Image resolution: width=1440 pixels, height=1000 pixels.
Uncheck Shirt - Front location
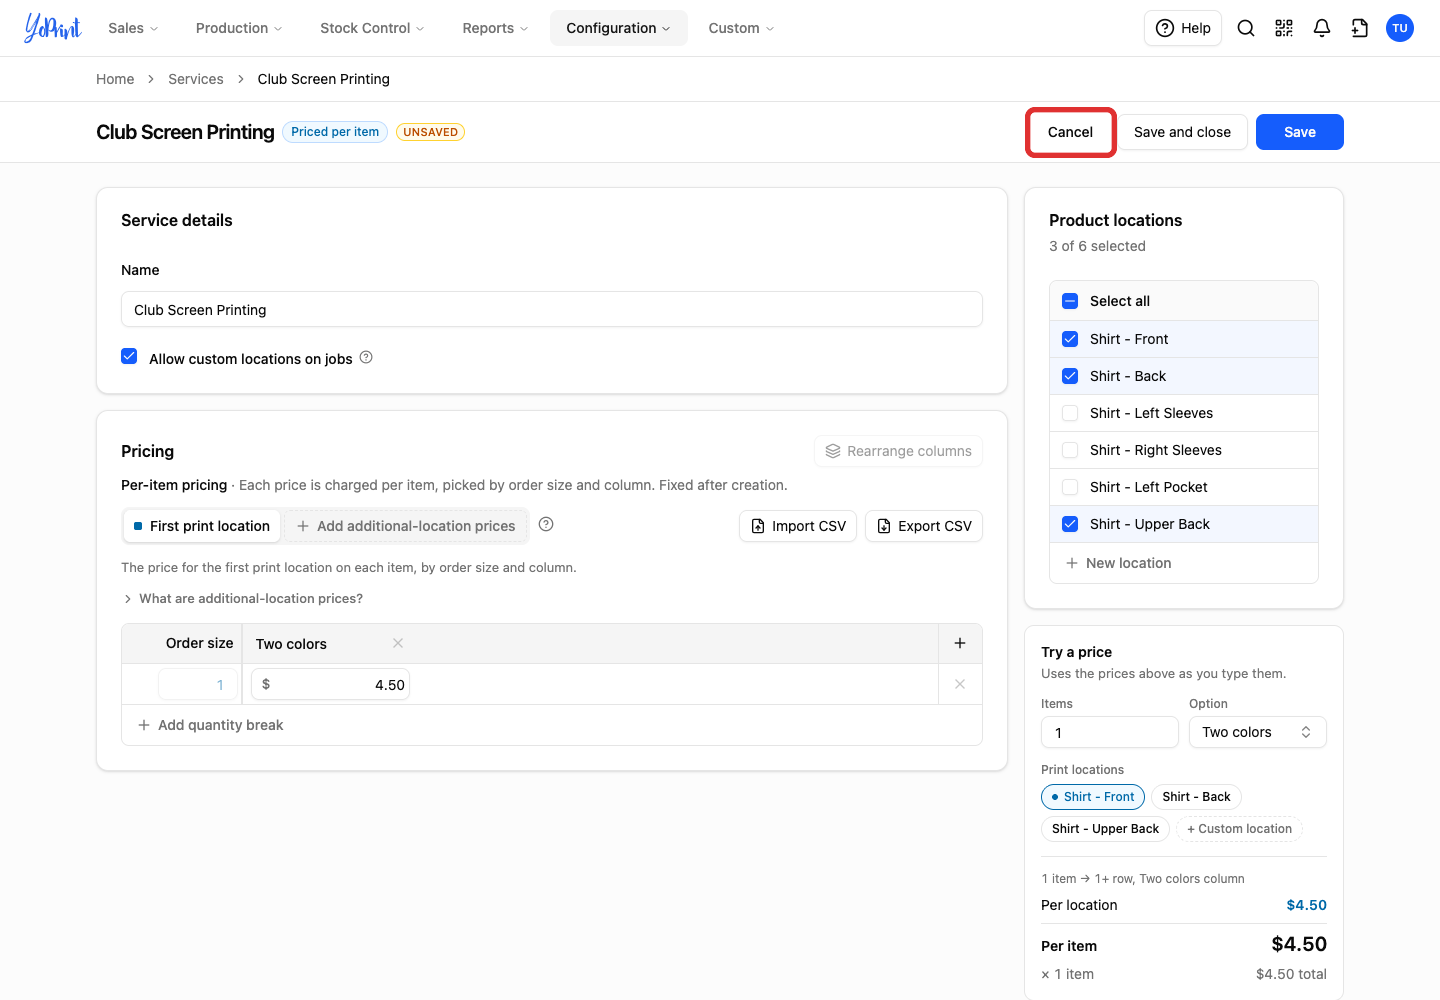point(1070,339)
